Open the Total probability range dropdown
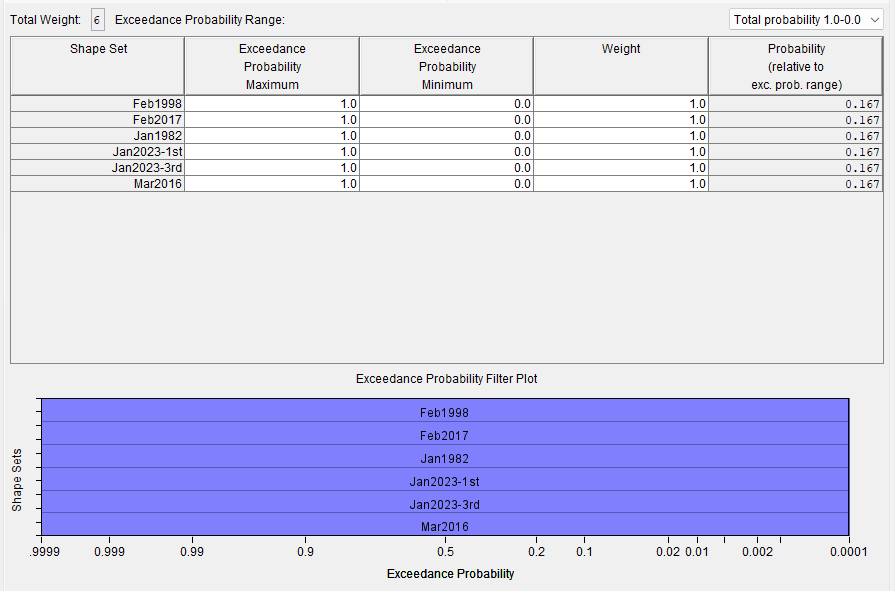This screenshot has width=895, height=591. point(806,20)
